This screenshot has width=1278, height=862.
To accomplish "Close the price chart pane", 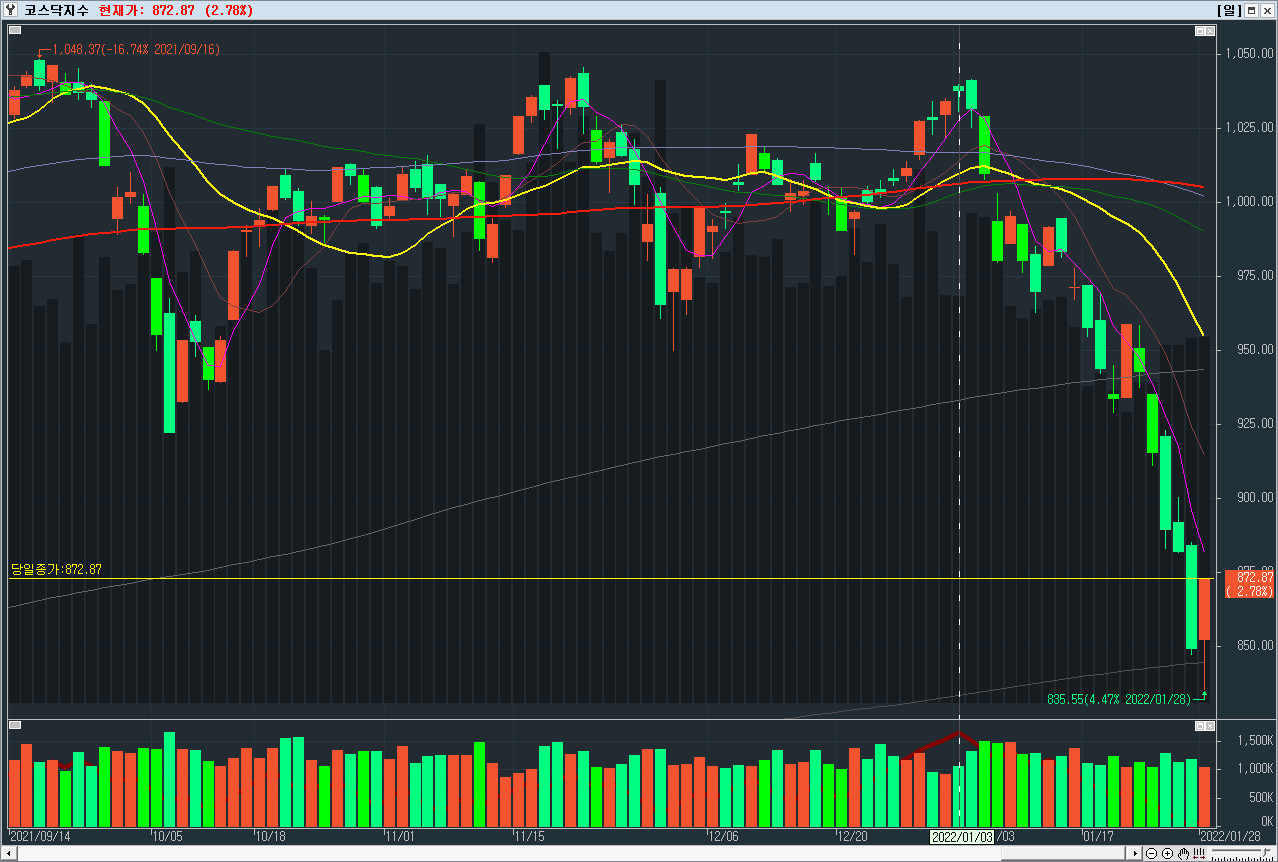I will [x=1210, y=31].
